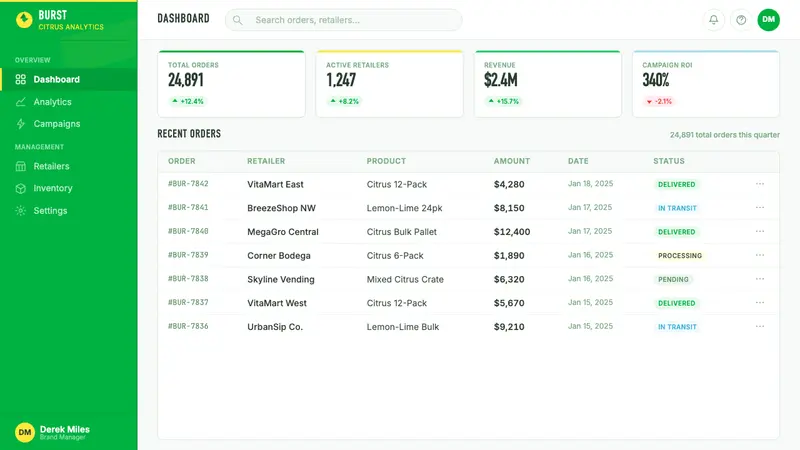Image resolution: width=800 pixels, height=450 pixels.
Task: Select retailer Skyline Vending
Action: click(x=281, y=280)
